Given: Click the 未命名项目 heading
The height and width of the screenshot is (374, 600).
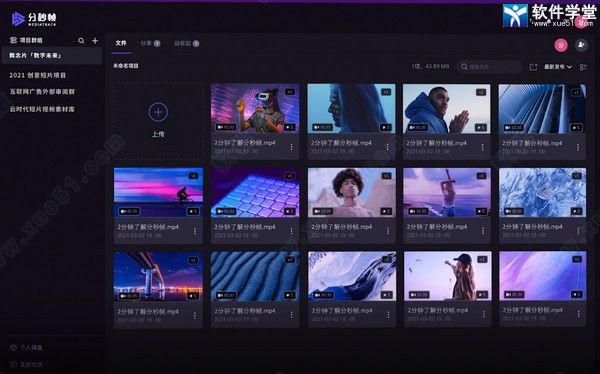Looking at the screenshot, I should click(x=126, y=66).
